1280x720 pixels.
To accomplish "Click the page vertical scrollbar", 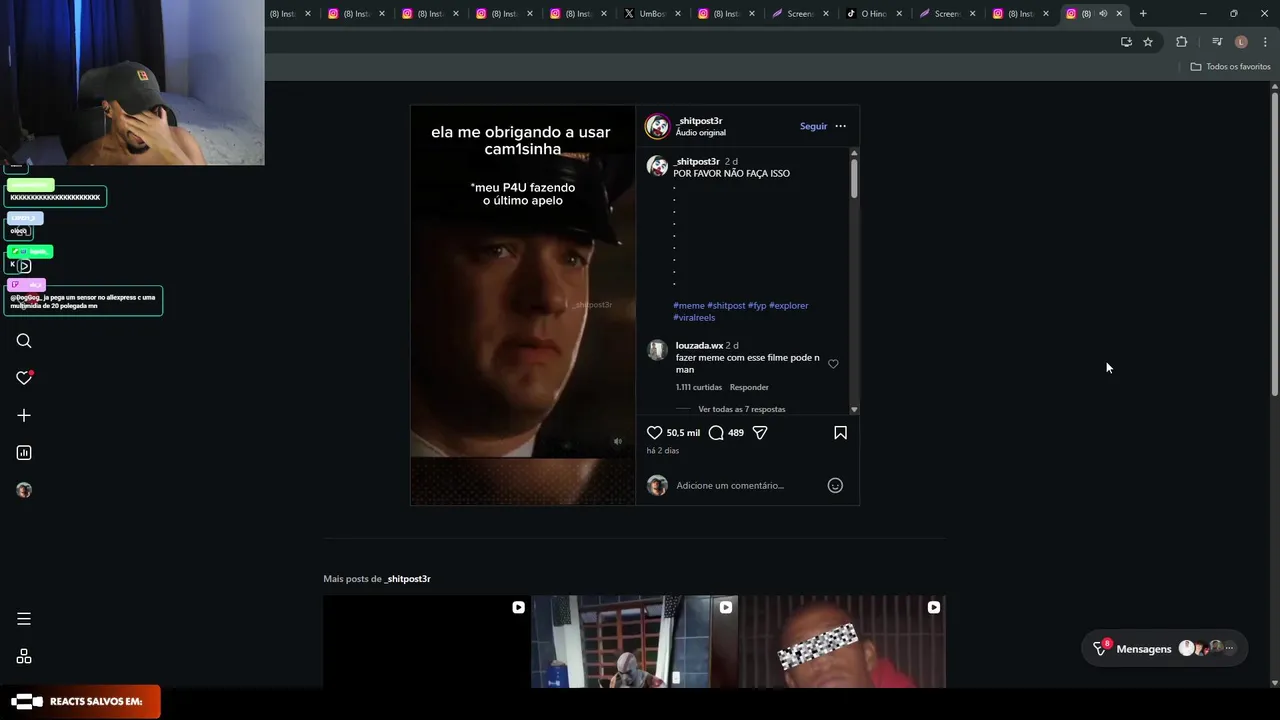I will click(1275, 245).
